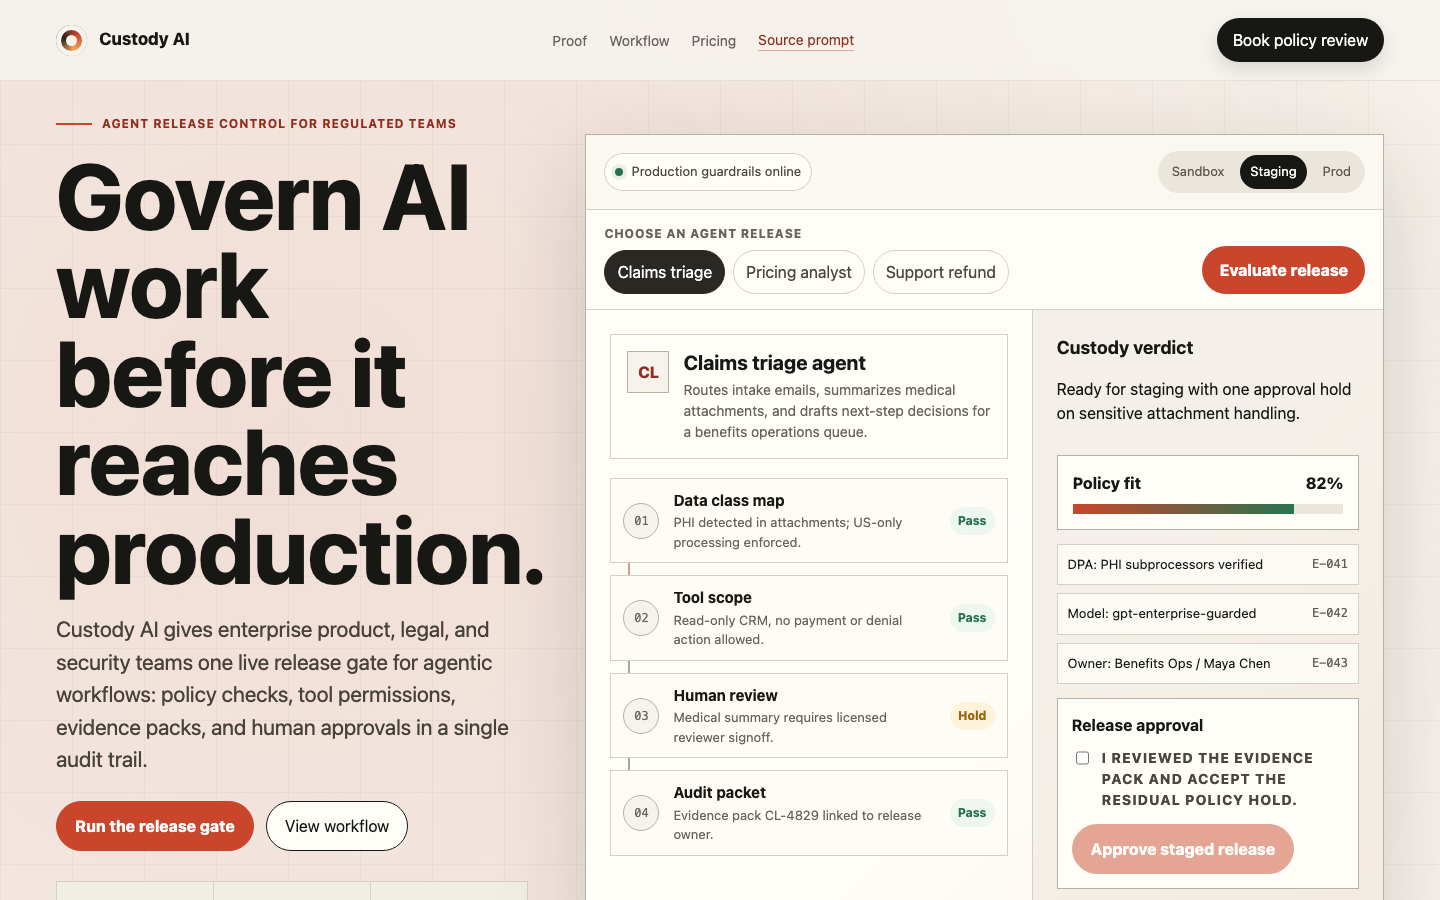Click the Human review title
The width and height of the screenshot is (1440, 900).
726,696
